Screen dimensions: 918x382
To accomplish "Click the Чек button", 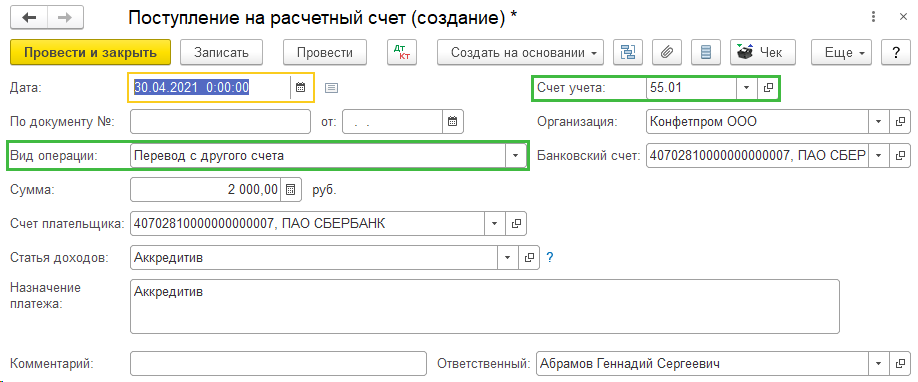I will tap(763, 52).
